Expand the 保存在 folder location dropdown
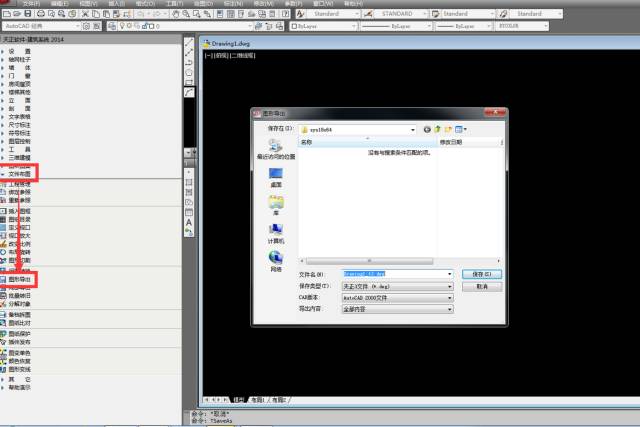This screenshot has height=427, width=640. (x=411, y=129)
